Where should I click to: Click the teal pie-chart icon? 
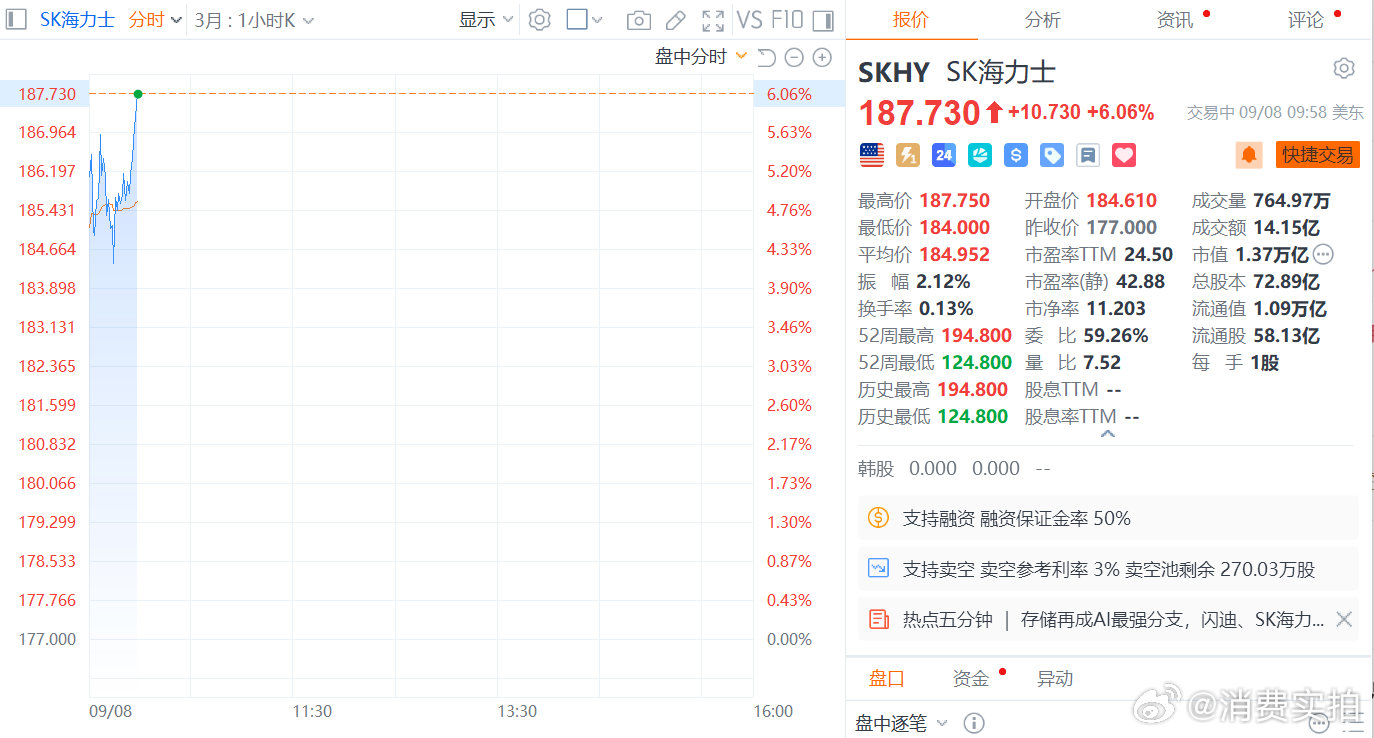click(980, 155)
